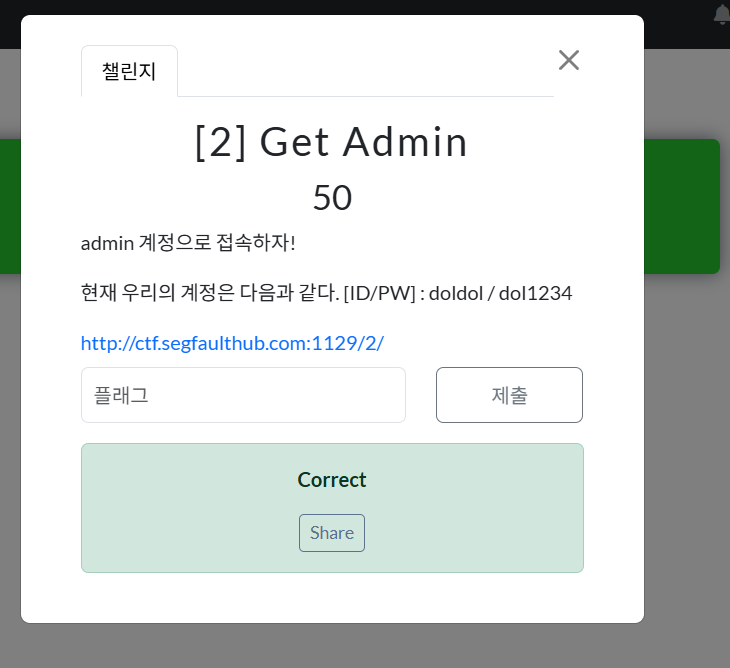Click the admin 계정으로 접속하자! description text
The width and height of the screenshot is (730, 668).
pos(188,243)
